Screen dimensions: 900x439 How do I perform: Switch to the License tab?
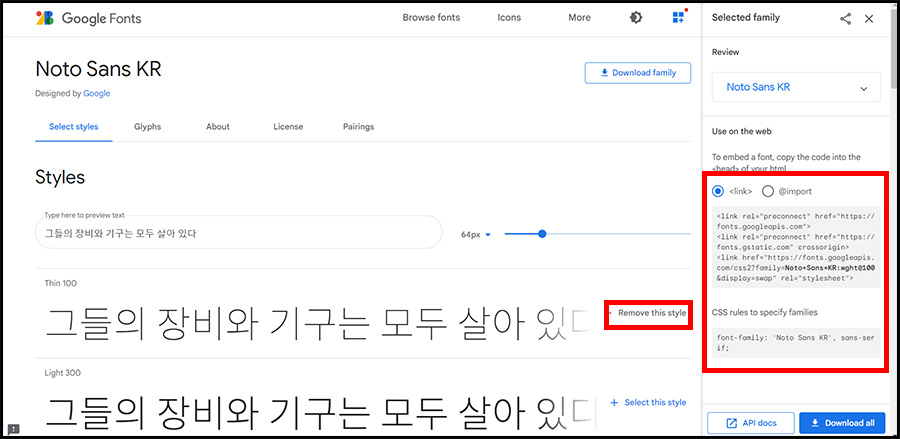[288, 126]
